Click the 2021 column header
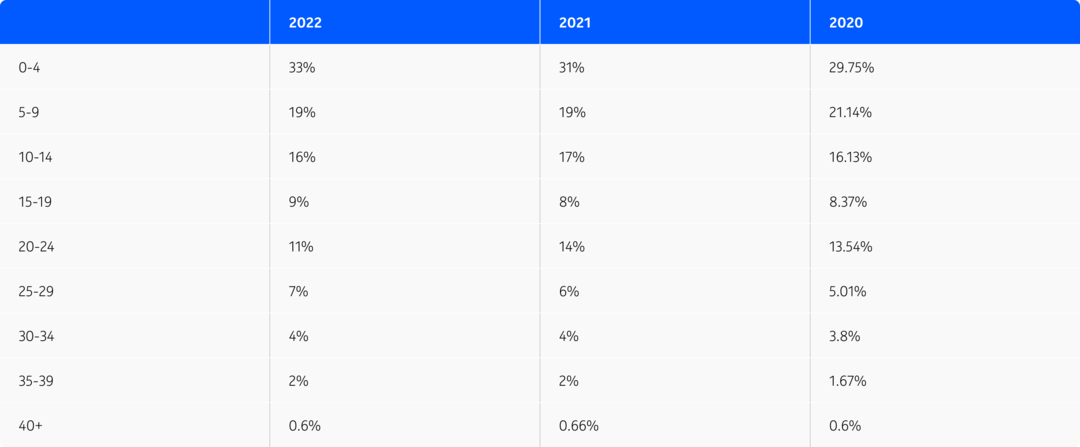The height and width of the screenshot is (447, 1080). pos(575,23)
